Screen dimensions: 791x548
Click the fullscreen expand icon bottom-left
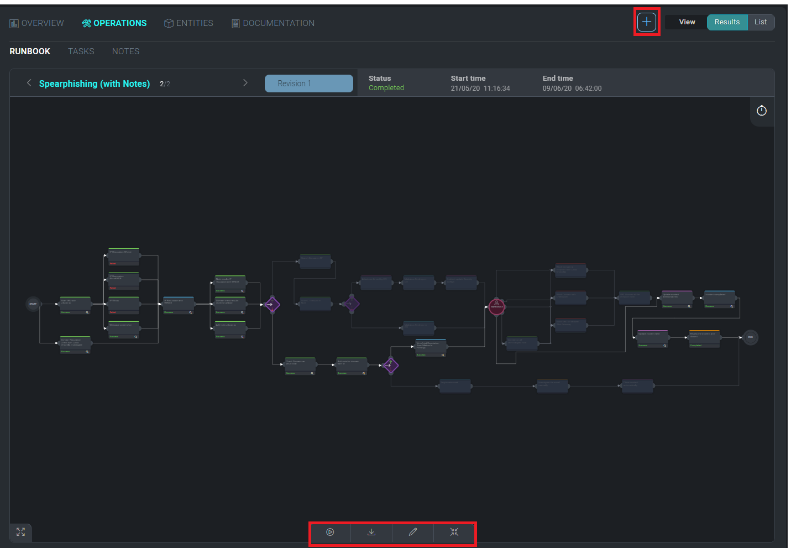tap(21, 532)
